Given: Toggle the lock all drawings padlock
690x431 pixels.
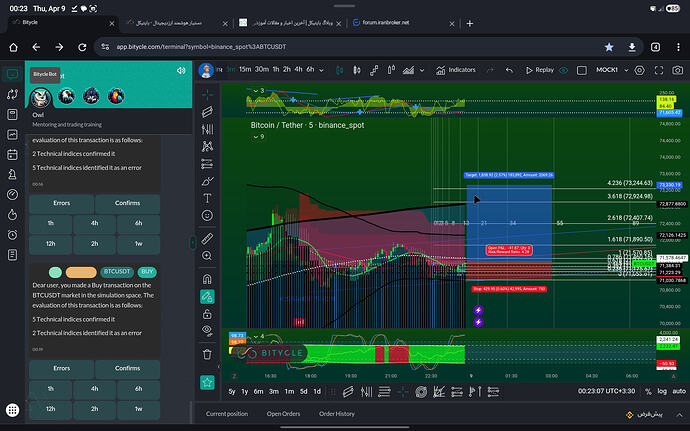Looking at the screenshot, I should click(207, 314).
